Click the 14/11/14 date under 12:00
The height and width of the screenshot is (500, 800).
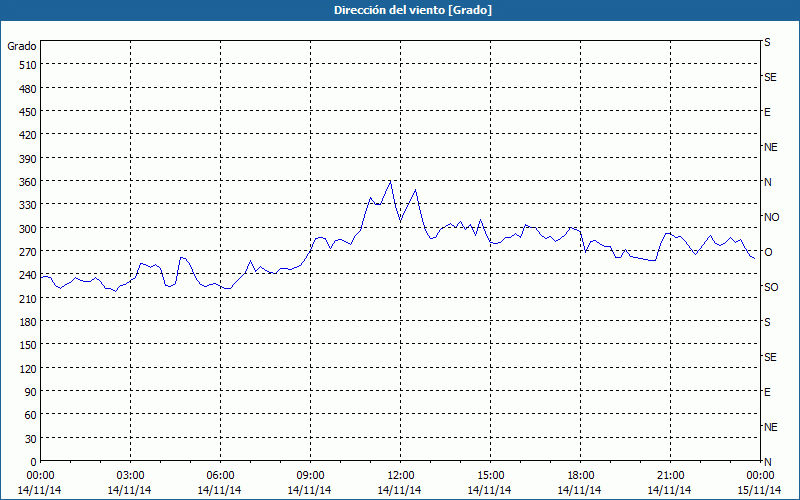click(x=399, y=490)
